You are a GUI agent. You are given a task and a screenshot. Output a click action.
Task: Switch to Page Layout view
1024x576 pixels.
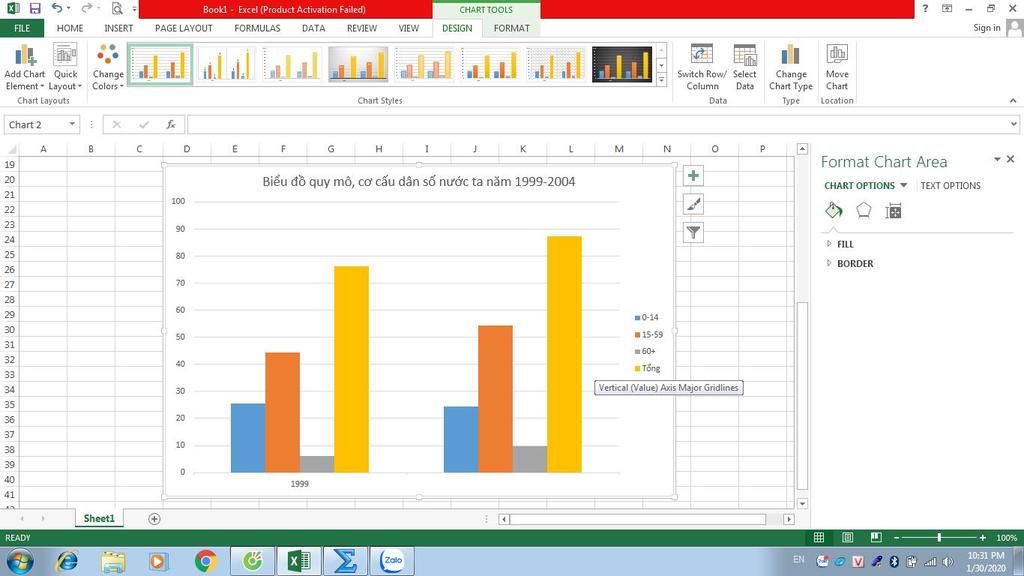pos(847,537)
